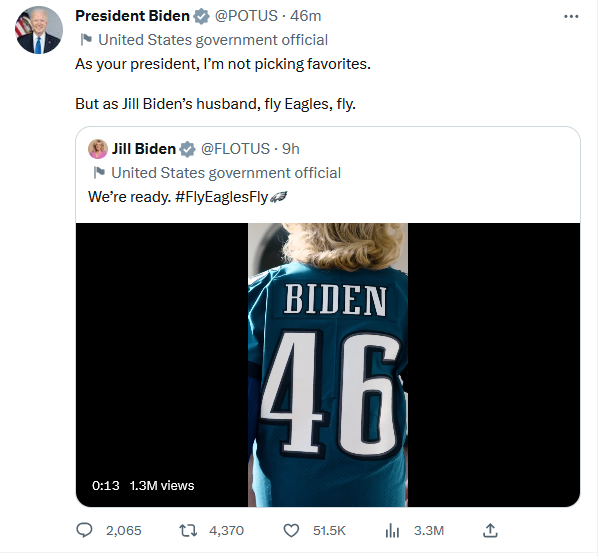Open the three-dot more options menu

pyautogui.click(x=571, y=17)
